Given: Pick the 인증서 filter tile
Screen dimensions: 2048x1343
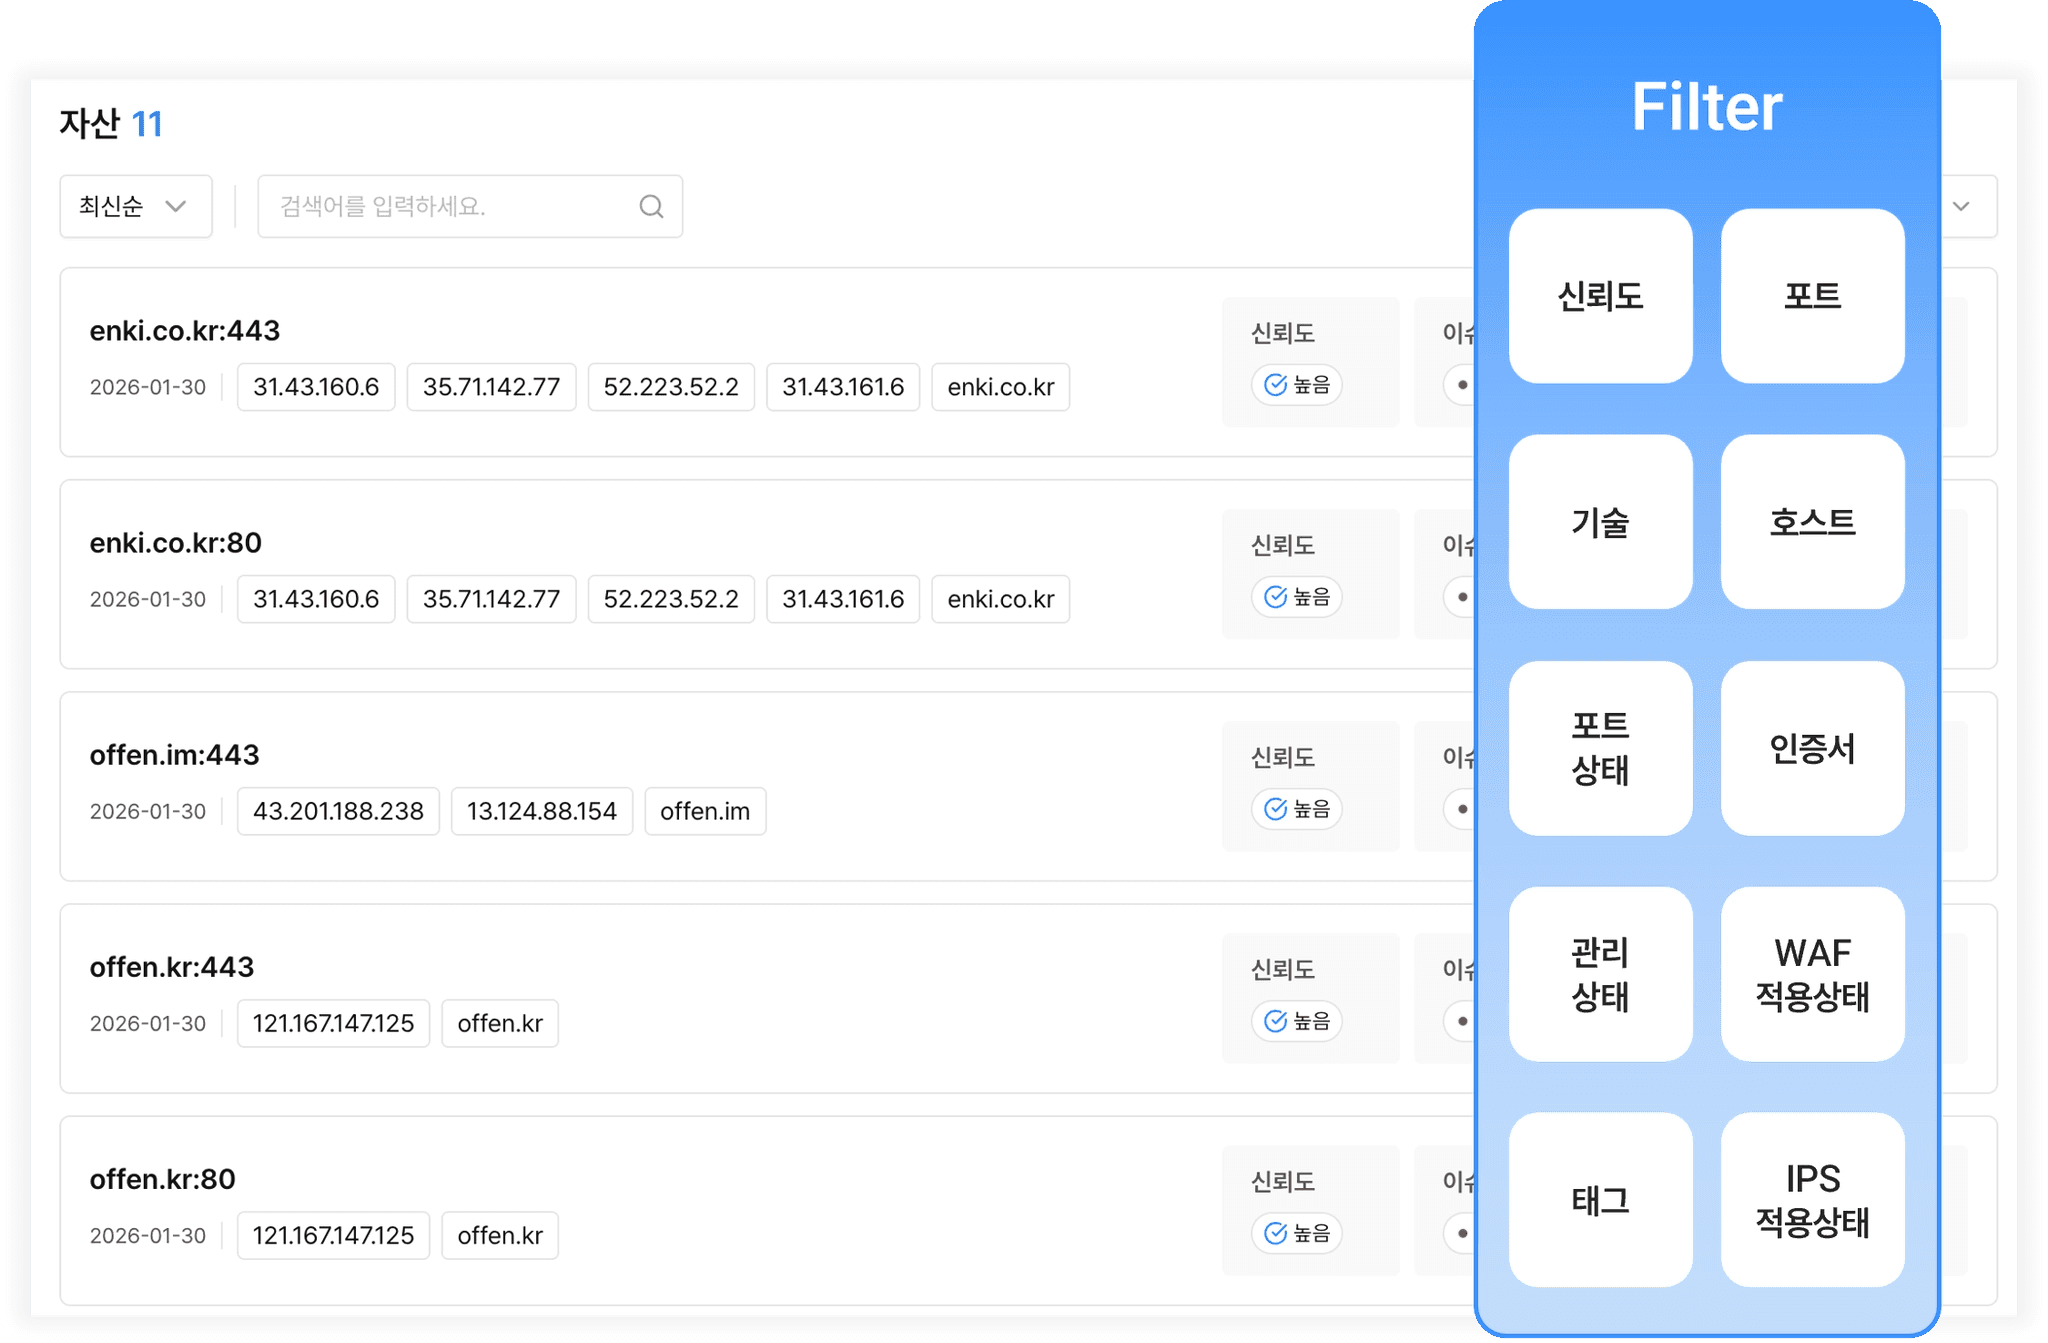Looking at the screenshot, I should click(x=1812, y=748).
